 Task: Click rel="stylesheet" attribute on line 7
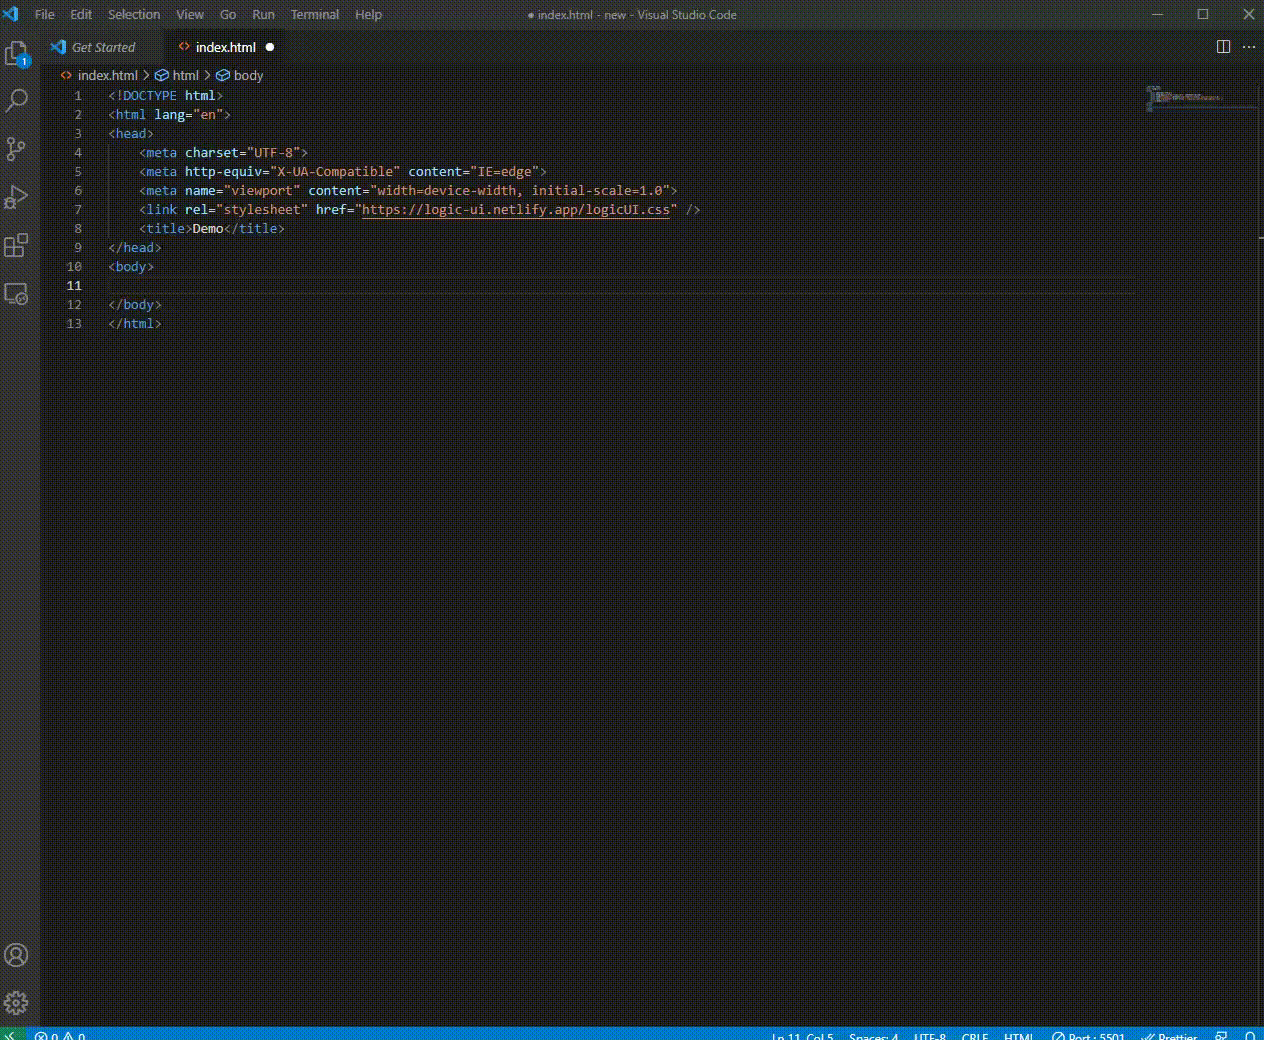click(x=246, y=210)
